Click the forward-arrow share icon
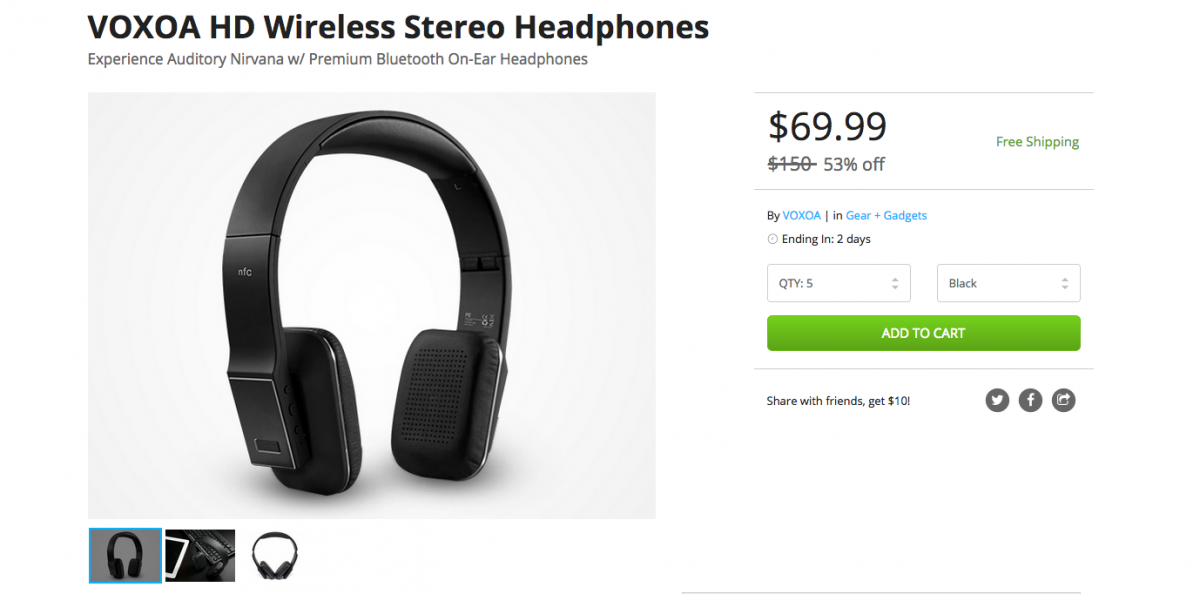This screenshot has width=1200, height=594. [1063, 400]
